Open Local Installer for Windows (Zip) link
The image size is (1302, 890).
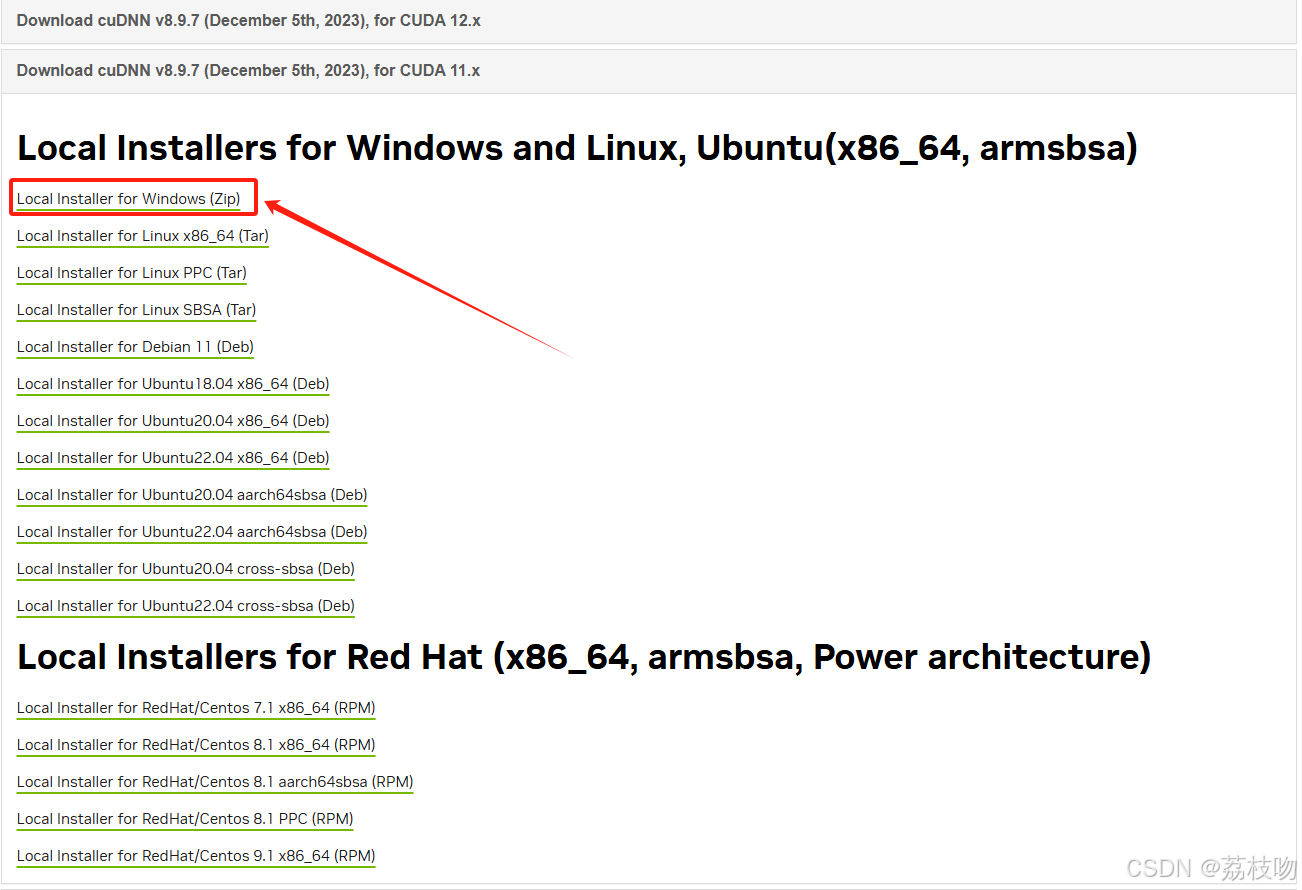pyautogui.click(x=129, y=199)
